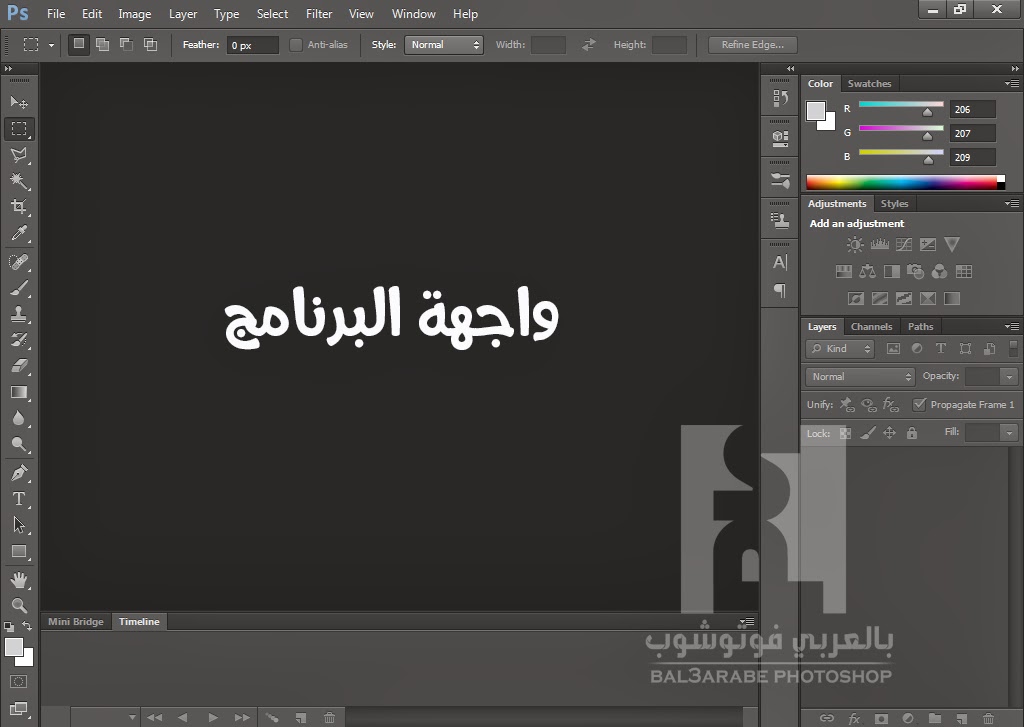Select the Zoom tool
1024x727 pixels.
point(19,606)
